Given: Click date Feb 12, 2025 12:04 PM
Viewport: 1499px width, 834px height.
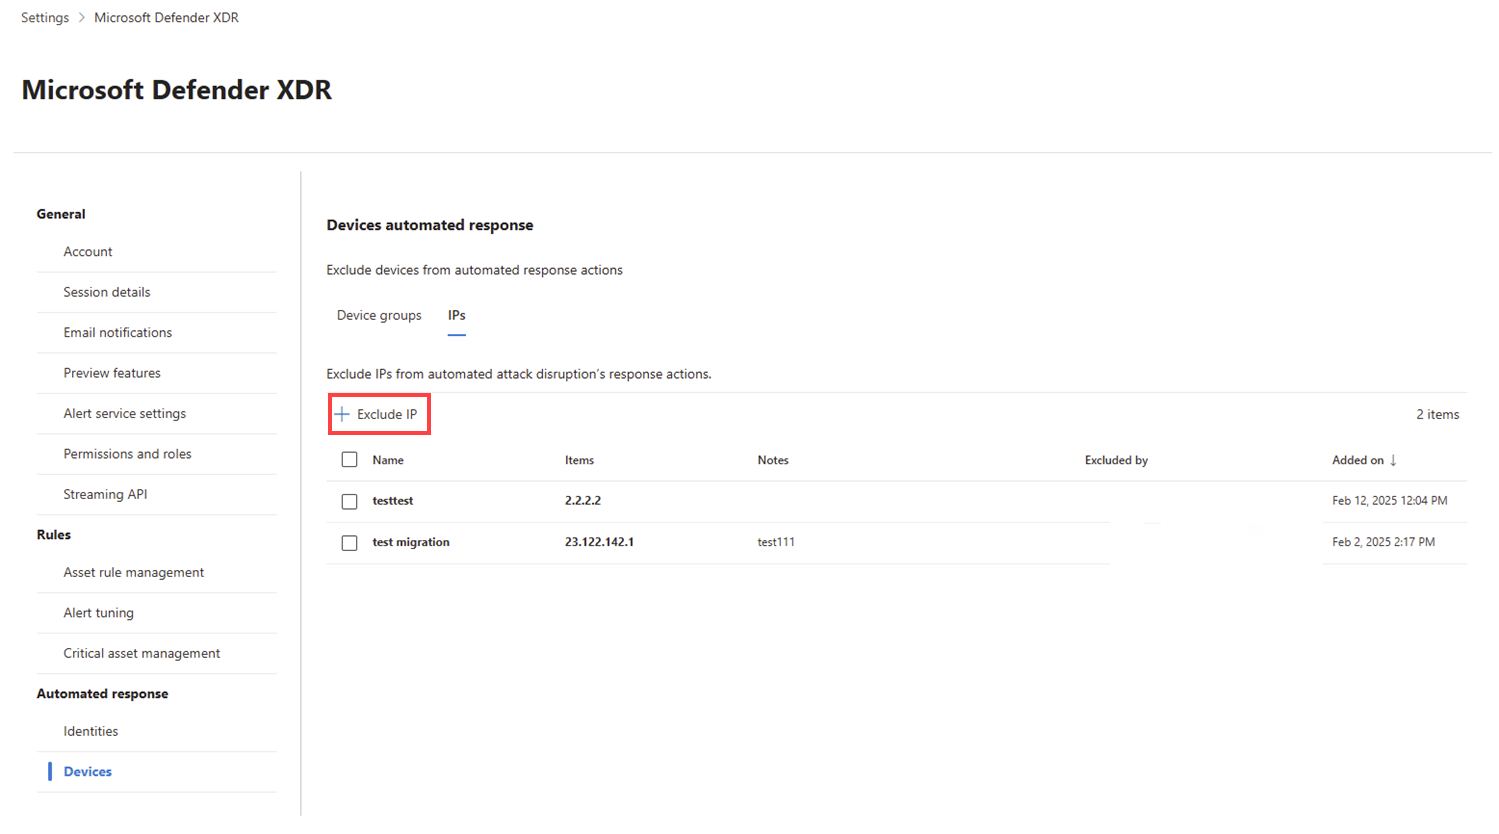Looking at the screenshot, I should (1390, 501).
